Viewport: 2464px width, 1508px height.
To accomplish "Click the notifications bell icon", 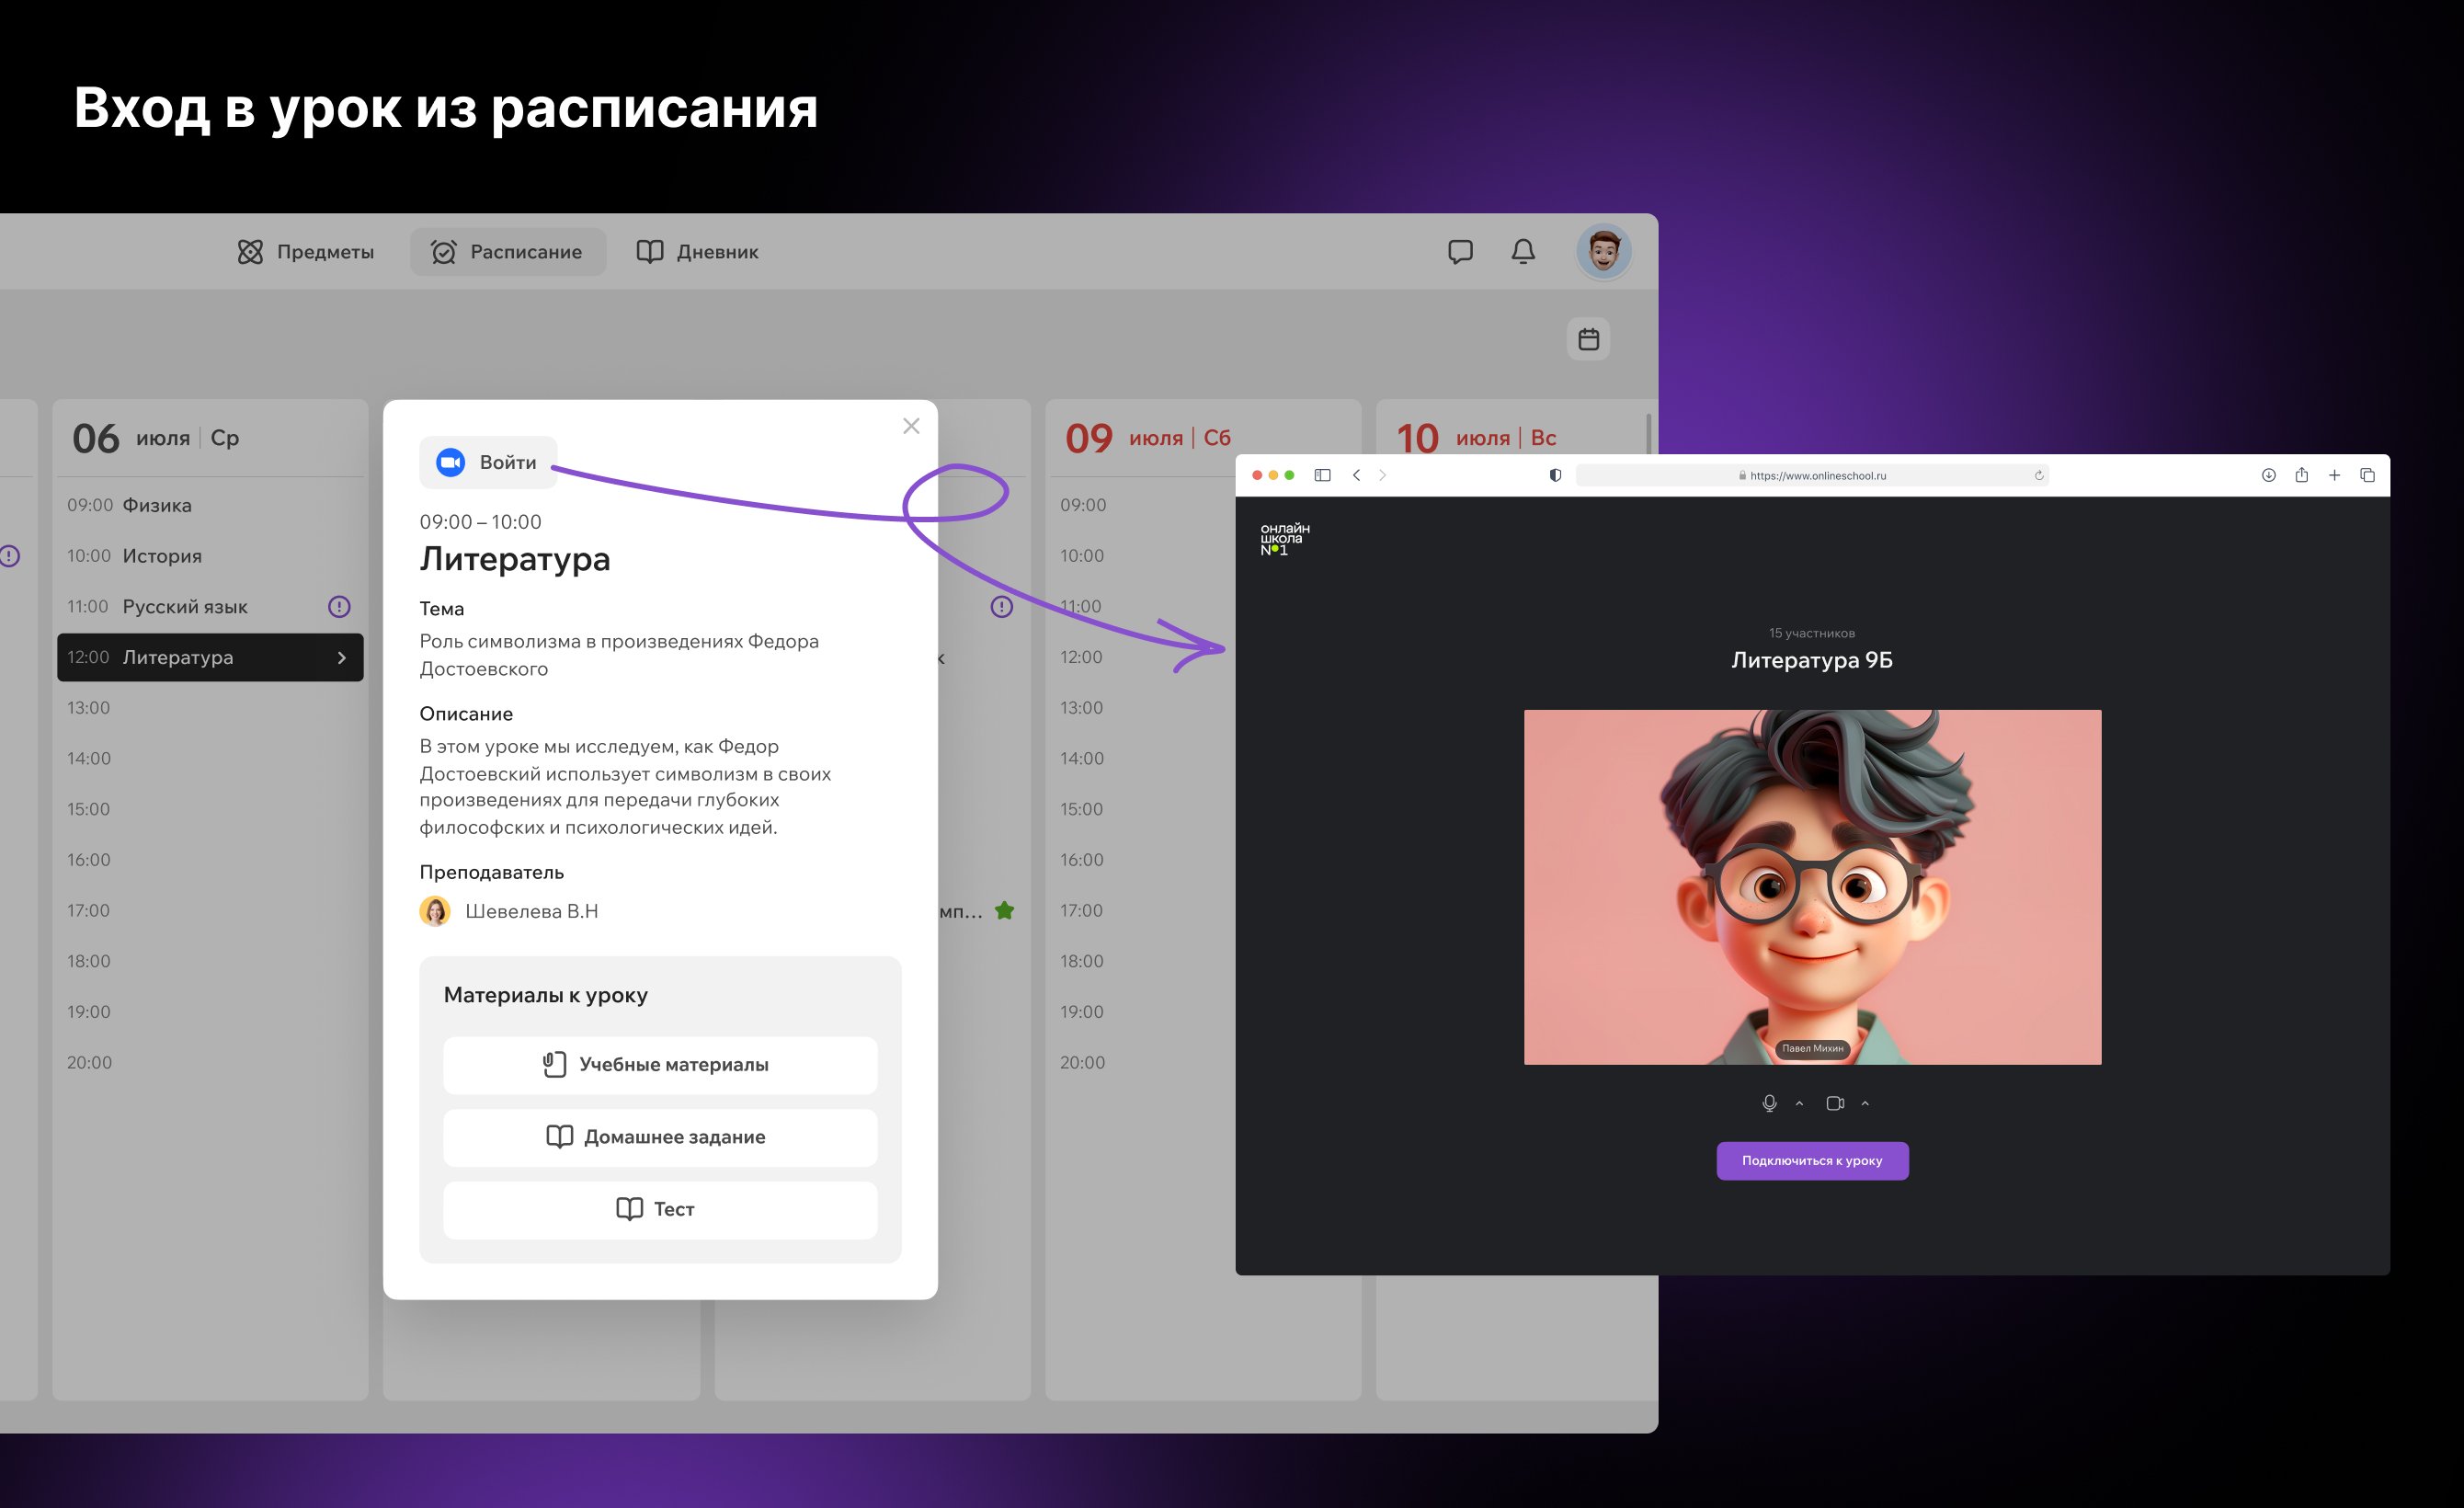I will [x=1523, y=252].
